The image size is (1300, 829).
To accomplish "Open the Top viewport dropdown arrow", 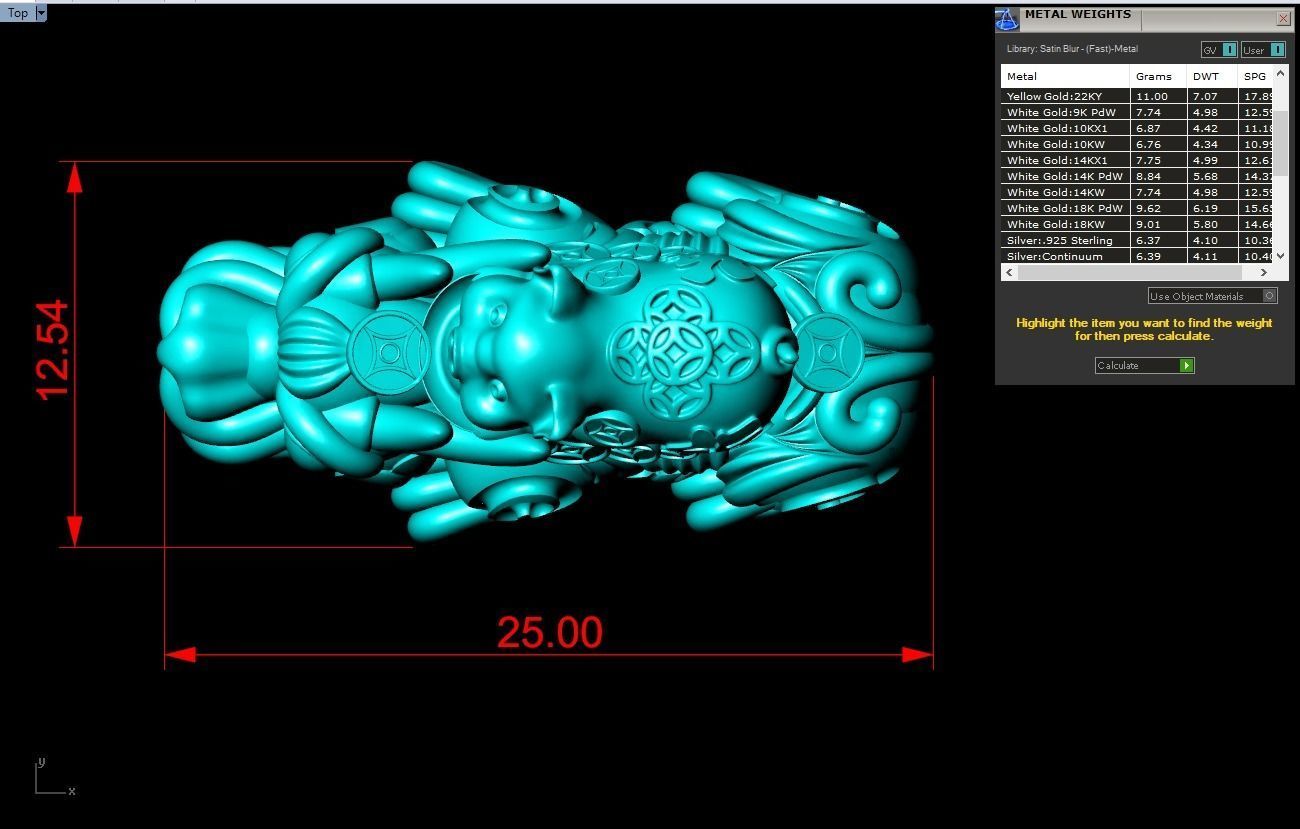I will [x=41, y=13].
